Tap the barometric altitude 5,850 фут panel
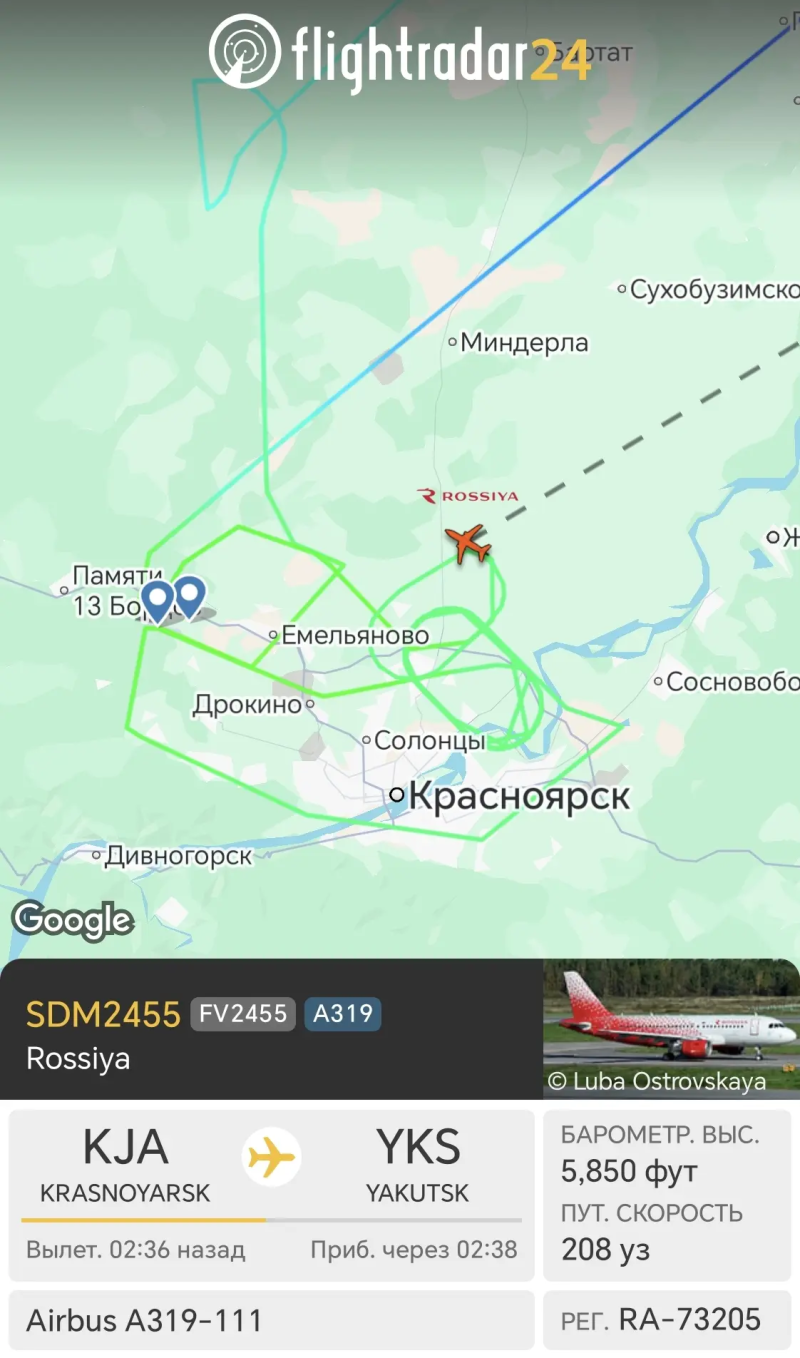The image size is (800, 1358). tap(667, 1153)
